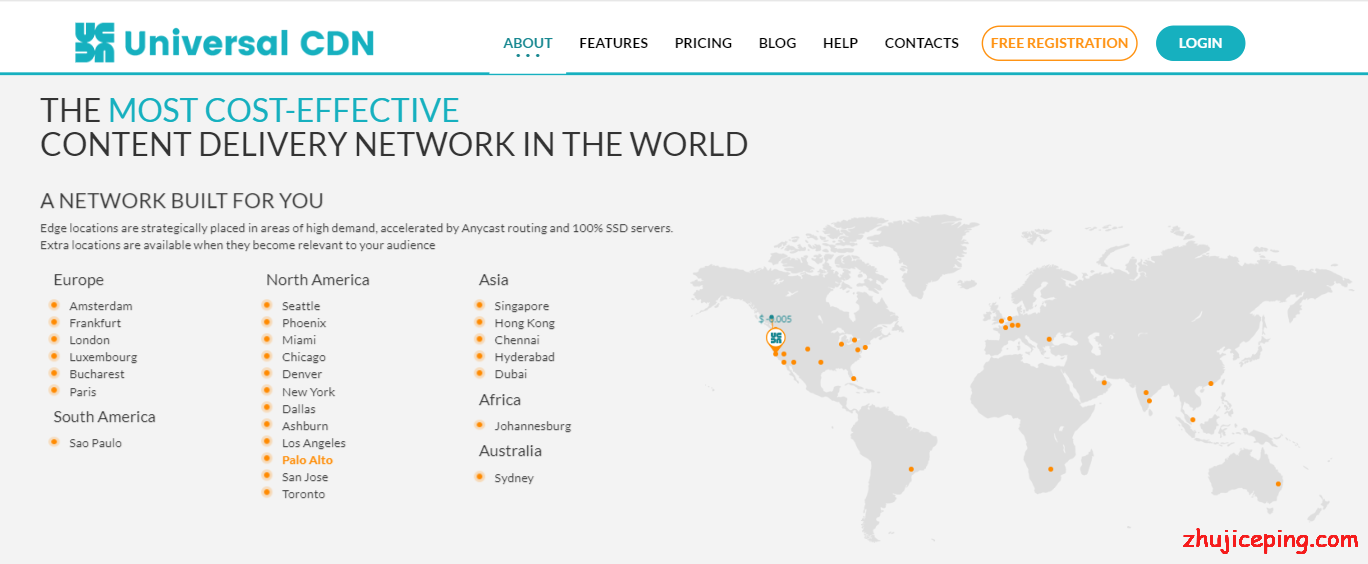Select Hyderabad edge location
The width and height of the screenshot is (1368, 564).
(524, 357)
